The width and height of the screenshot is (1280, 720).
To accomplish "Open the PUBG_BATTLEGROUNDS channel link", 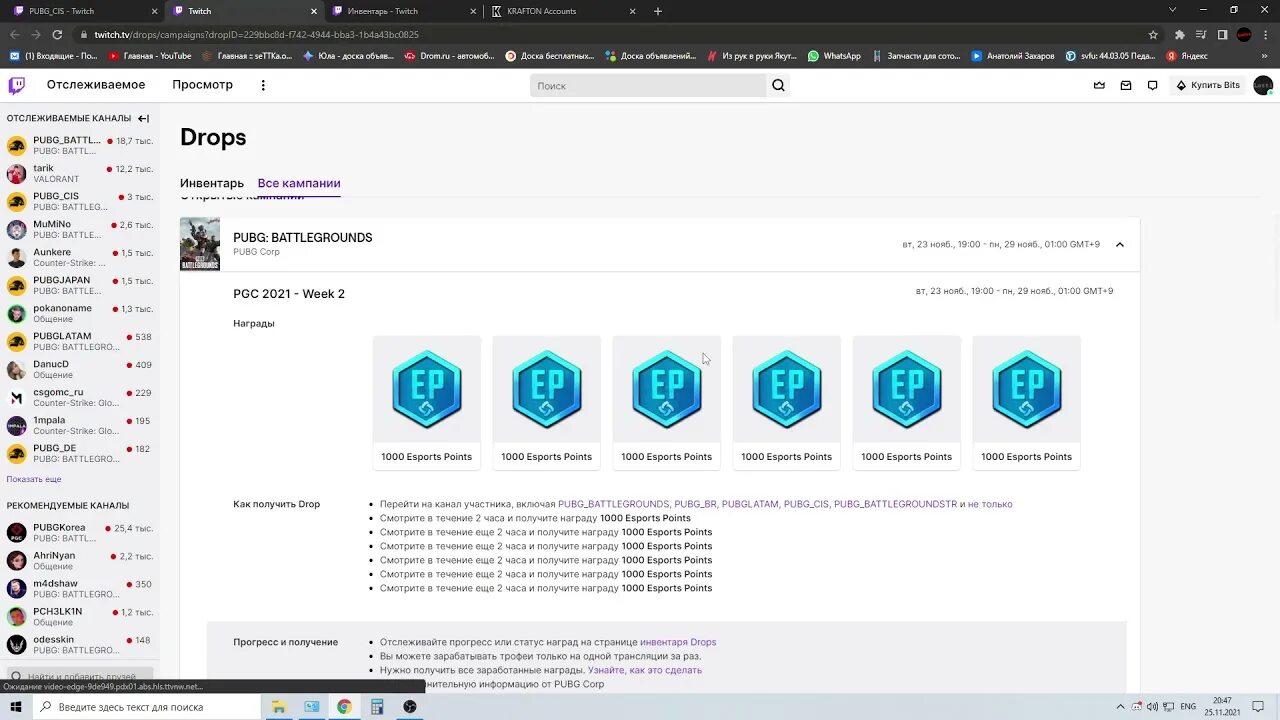I will (x=613, y=504).
